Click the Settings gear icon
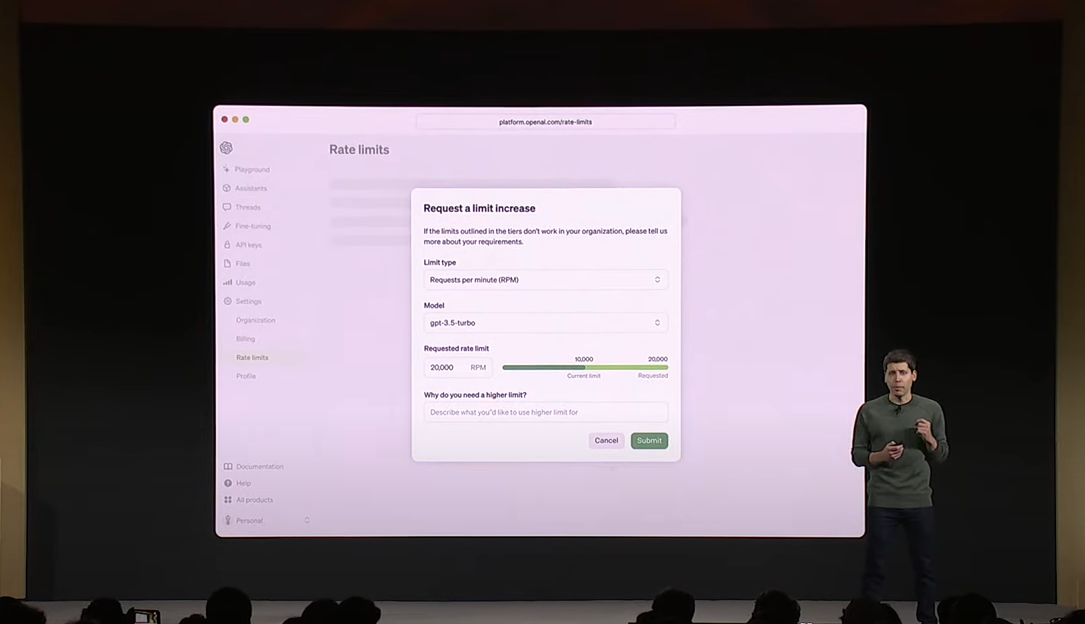This screenshot has width=1085, height=624. (x=227, y=301)
